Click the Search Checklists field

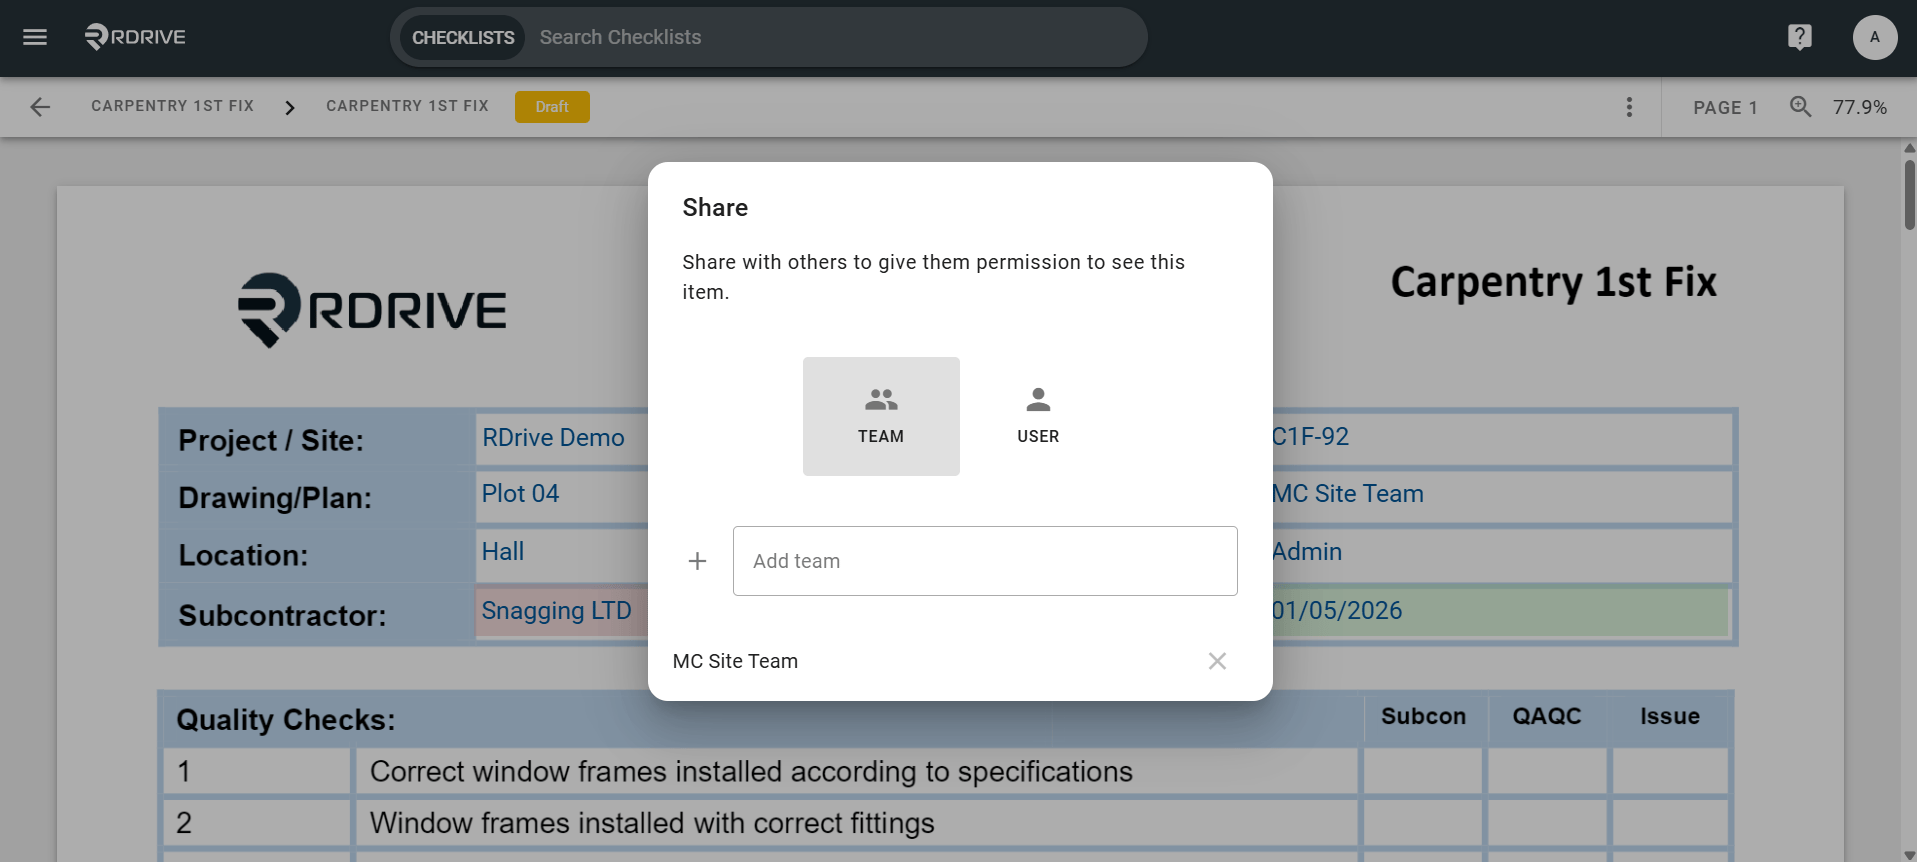tap(835, 37)
